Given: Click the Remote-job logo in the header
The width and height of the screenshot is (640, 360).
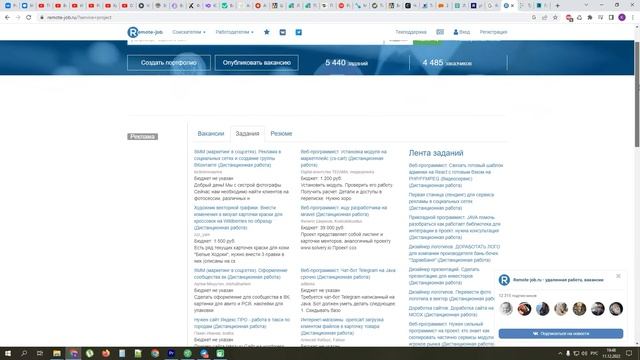Looking at the screenshot, I should pyautogui.click(x=145, y=32).
